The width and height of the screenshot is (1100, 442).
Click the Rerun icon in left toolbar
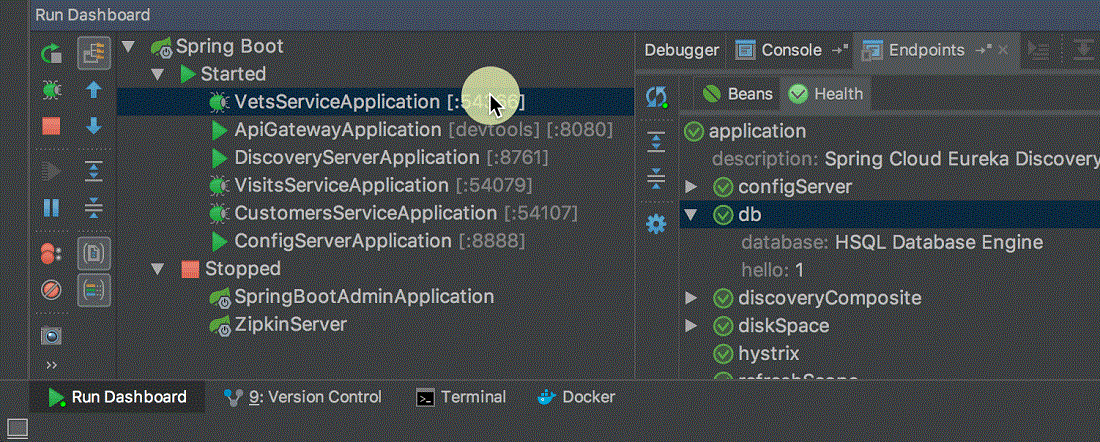coord(51,53)
